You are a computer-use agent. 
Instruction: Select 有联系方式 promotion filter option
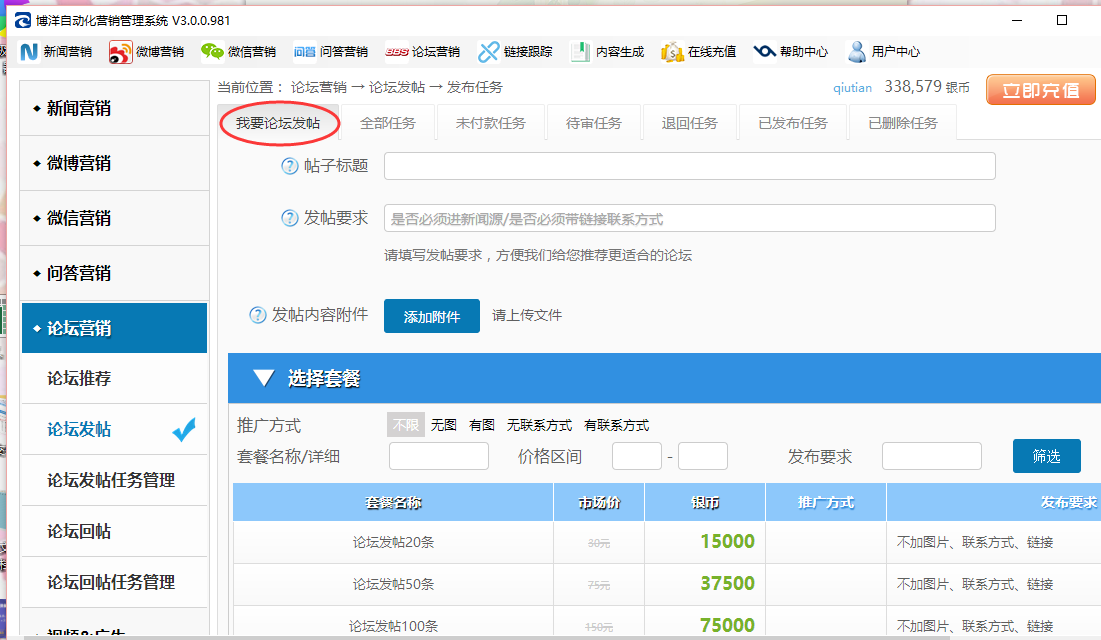click(616, 425)
